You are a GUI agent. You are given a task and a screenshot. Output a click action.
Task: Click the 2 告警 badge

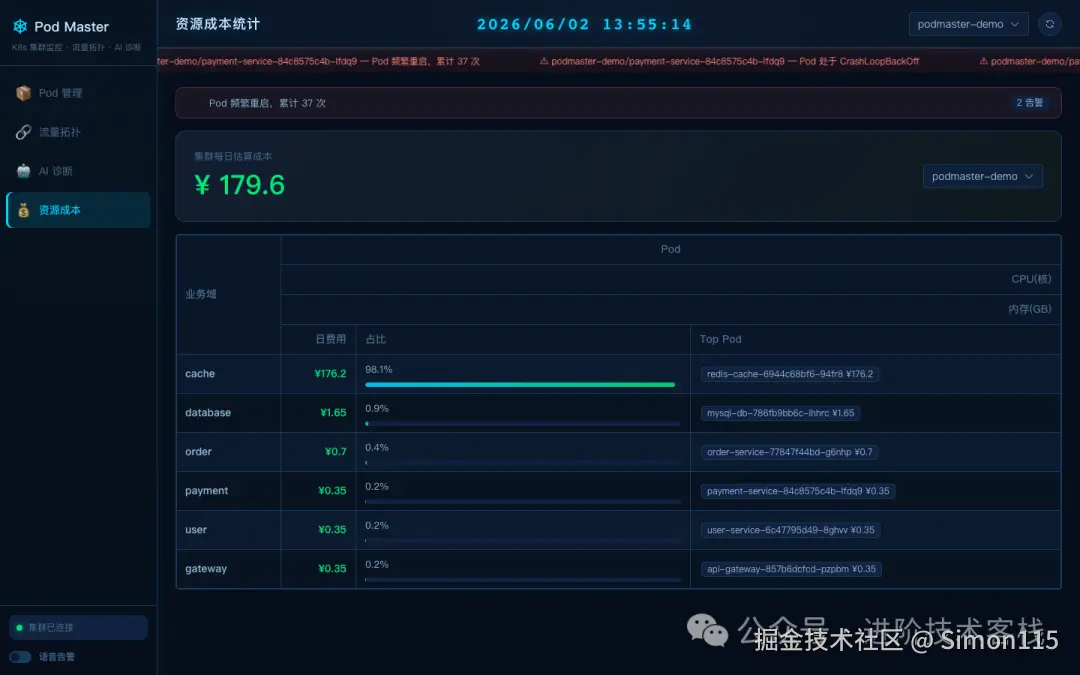point(1030,103)
